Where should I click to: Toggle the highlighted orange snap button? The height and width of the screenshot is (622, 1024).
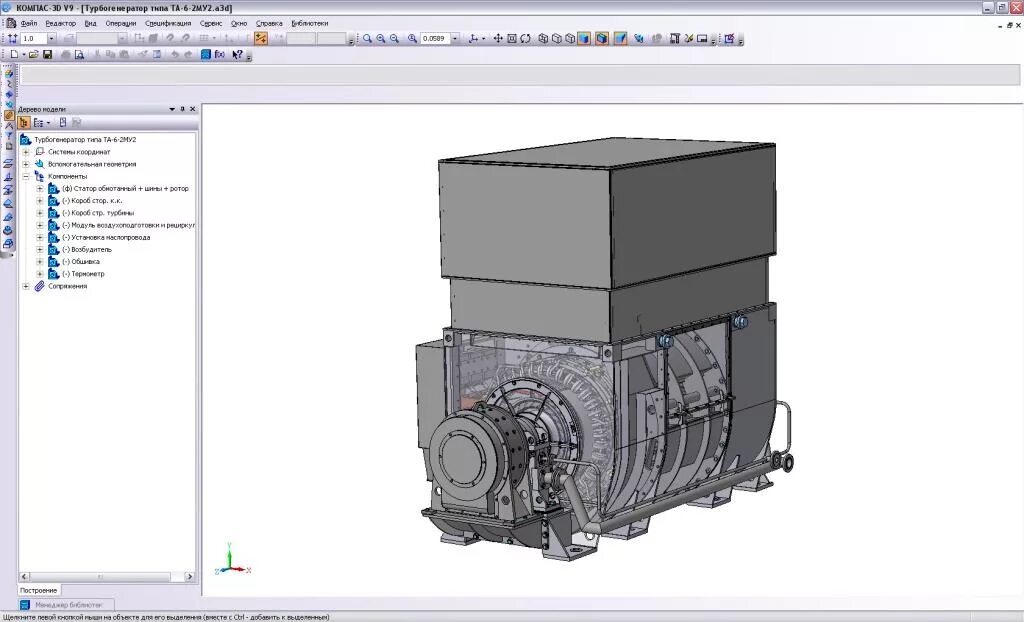tap(261, 39)
